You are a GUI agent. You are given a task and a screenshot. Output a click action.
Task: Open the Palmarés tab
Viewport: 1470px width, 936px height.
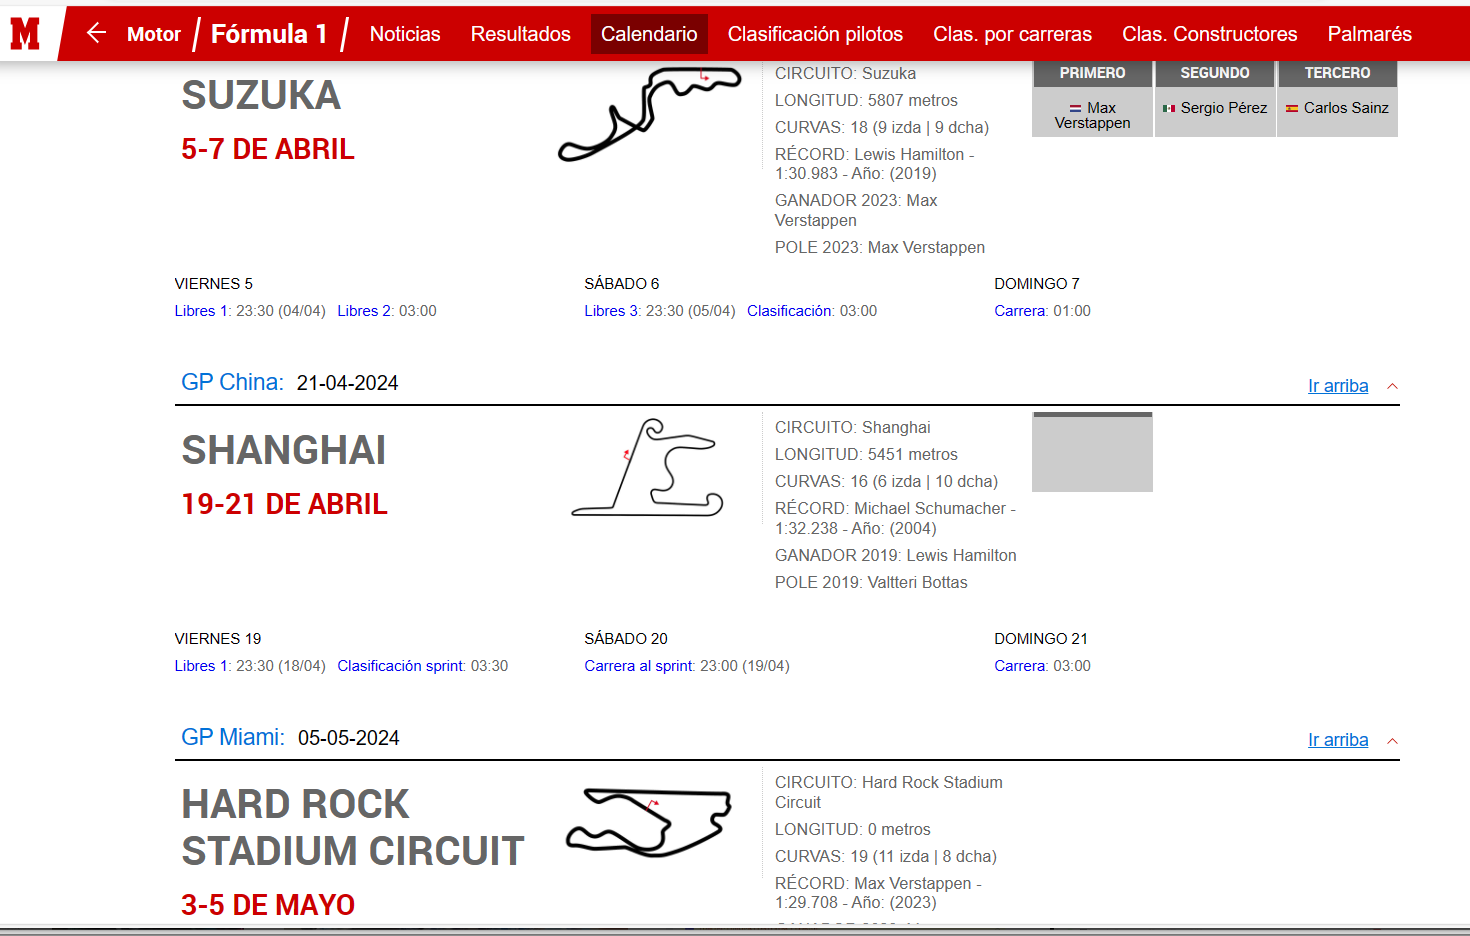(x=1370, y=34)
